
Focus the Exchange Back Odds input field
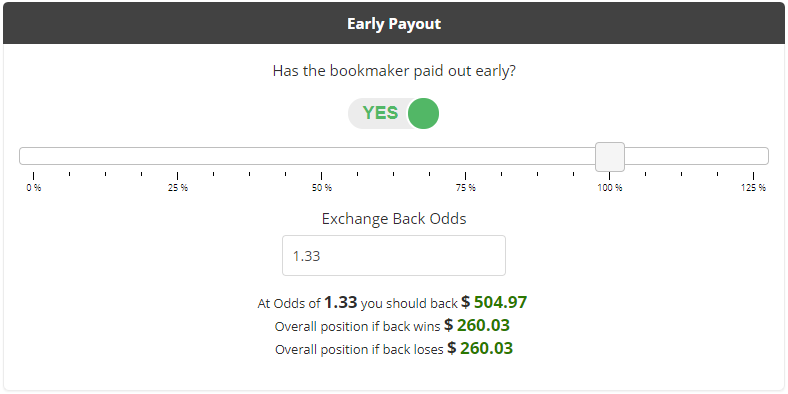tap(394, 255)
